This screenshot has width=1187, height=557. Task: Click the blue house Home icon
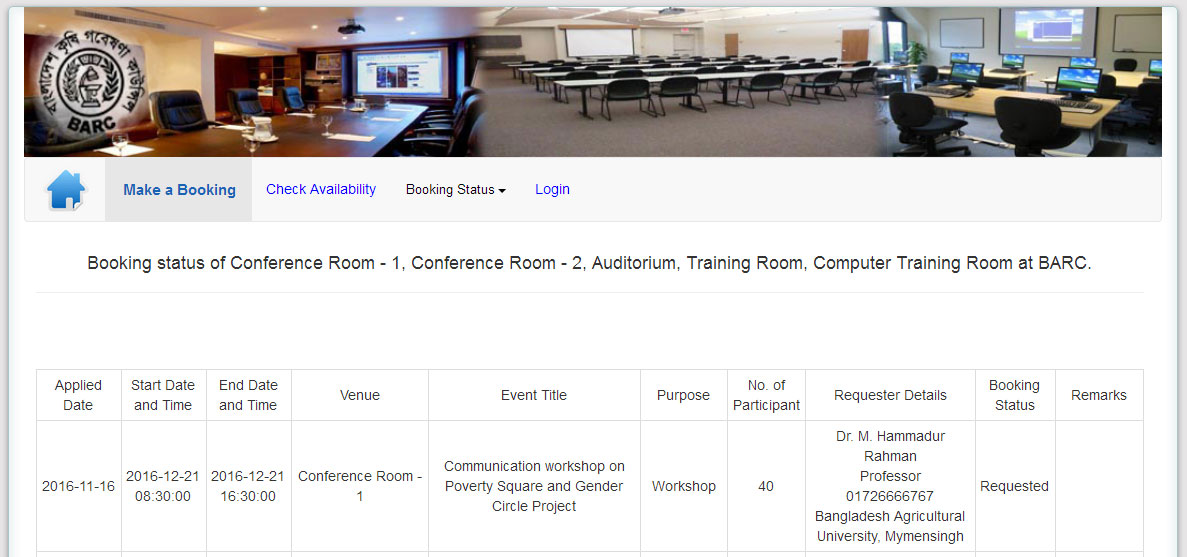pos(66,190)
